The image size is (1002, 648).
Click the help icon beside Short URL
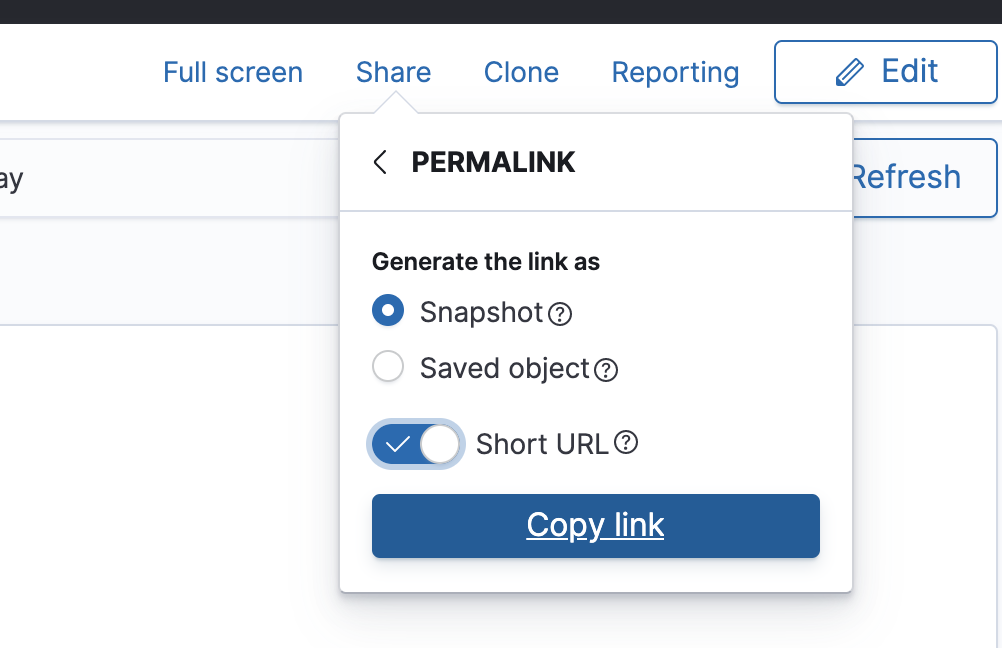(x=626, y=443)
